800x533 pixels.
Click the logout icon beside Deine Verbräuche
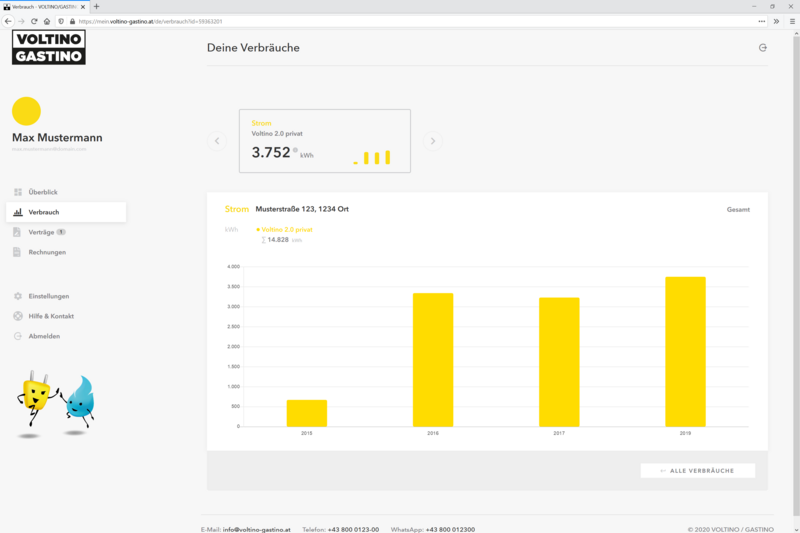[763, 47]
